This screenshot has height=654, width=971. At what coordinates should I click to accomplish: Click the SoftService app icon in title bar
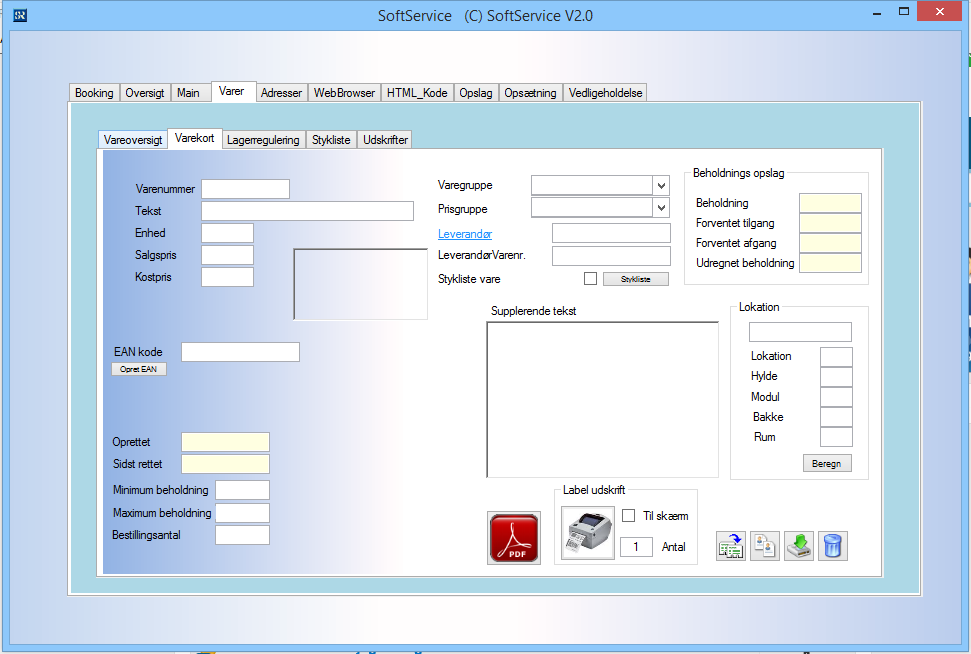tap(20, 15)
